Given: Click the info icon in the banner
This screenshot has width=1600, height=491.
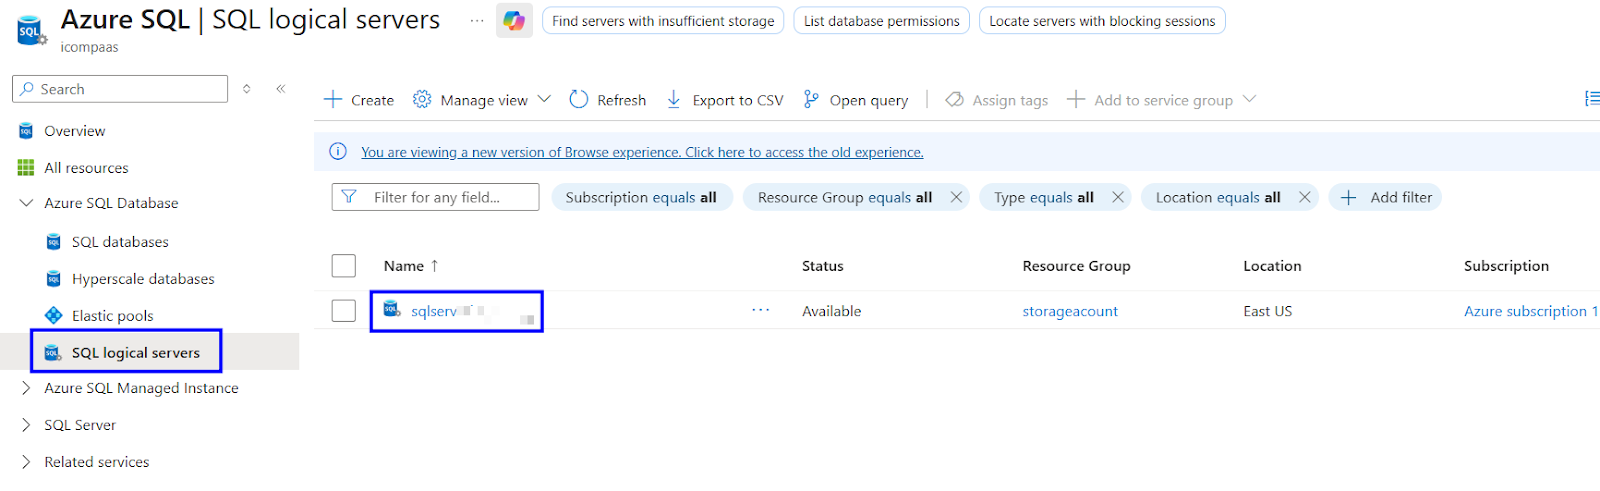Looking at the screenshot, I should tap(338, 152).
